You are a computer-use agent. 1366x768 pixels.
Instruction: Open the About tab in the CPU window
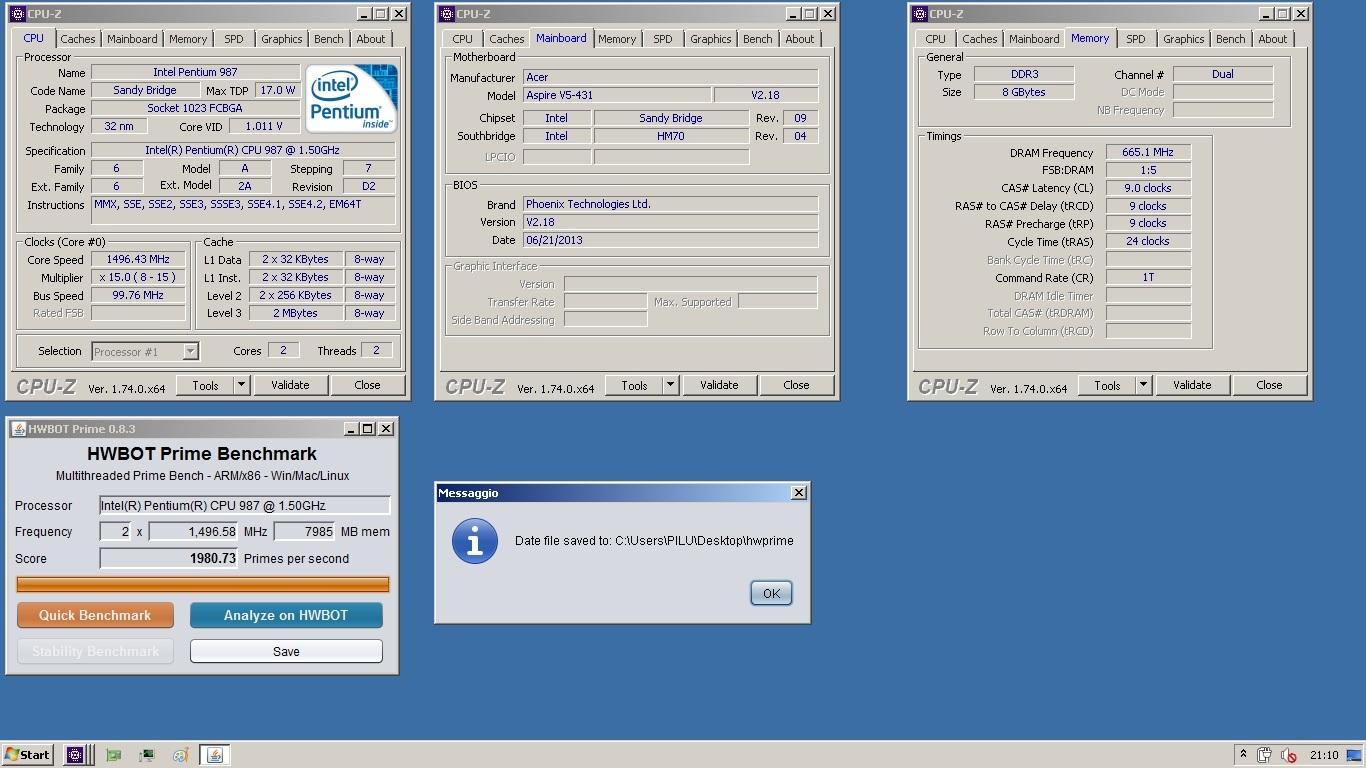[371, 39]
